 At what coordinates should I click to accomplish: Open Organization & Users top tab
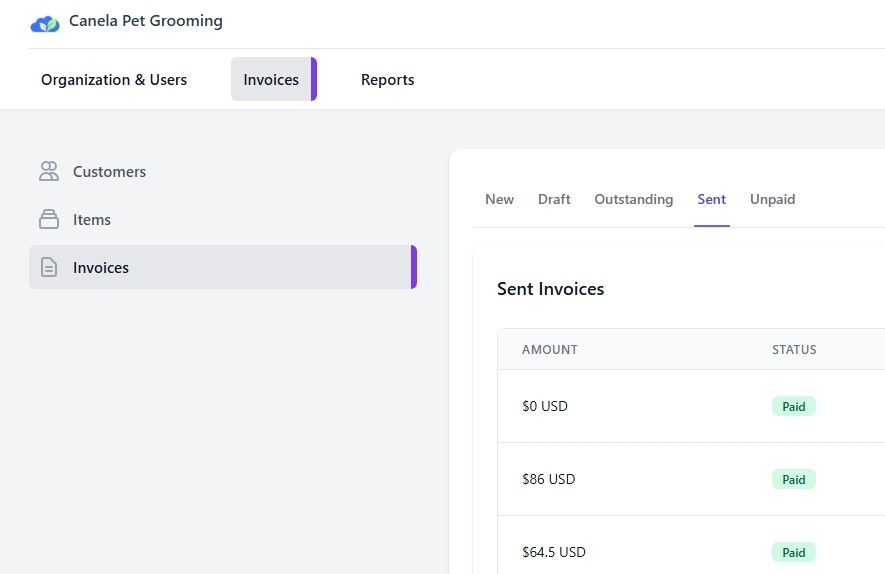114,80
